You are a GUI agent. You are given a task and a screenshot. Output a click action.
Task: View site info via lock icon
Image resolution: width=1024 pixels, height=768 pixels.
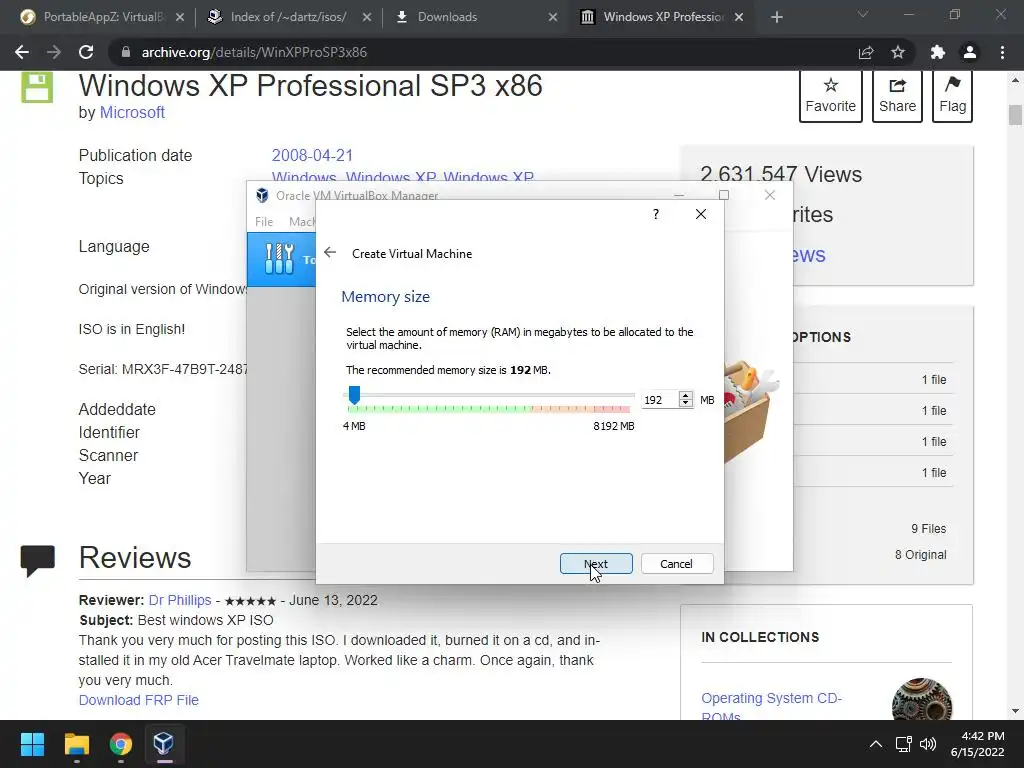tap(126, 52)
